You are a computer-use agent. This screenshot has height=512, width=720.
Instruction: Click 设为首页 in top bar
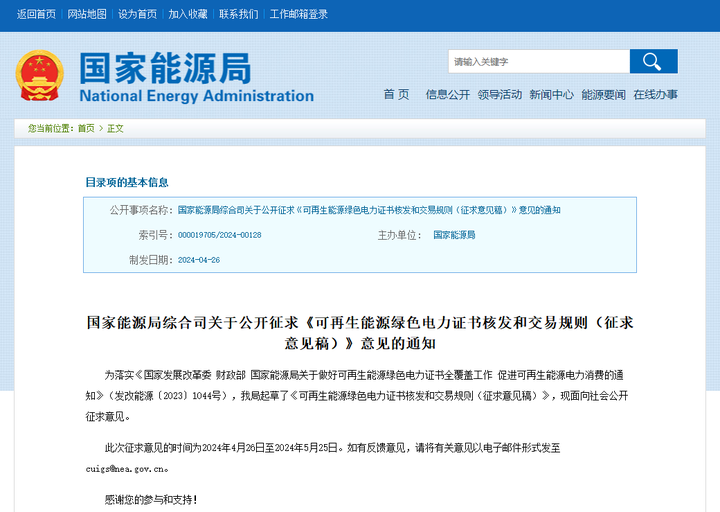[137, 14]
